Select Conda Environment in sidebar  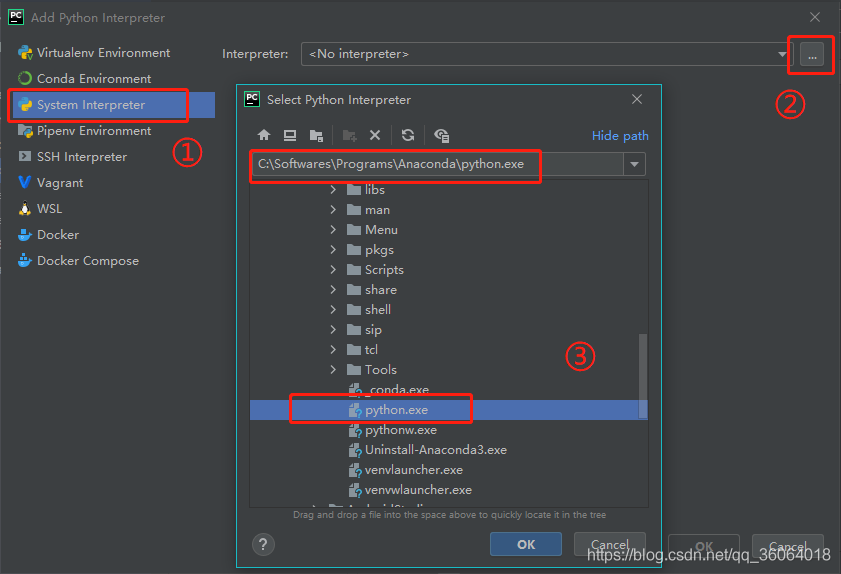(x=94, y=78)
